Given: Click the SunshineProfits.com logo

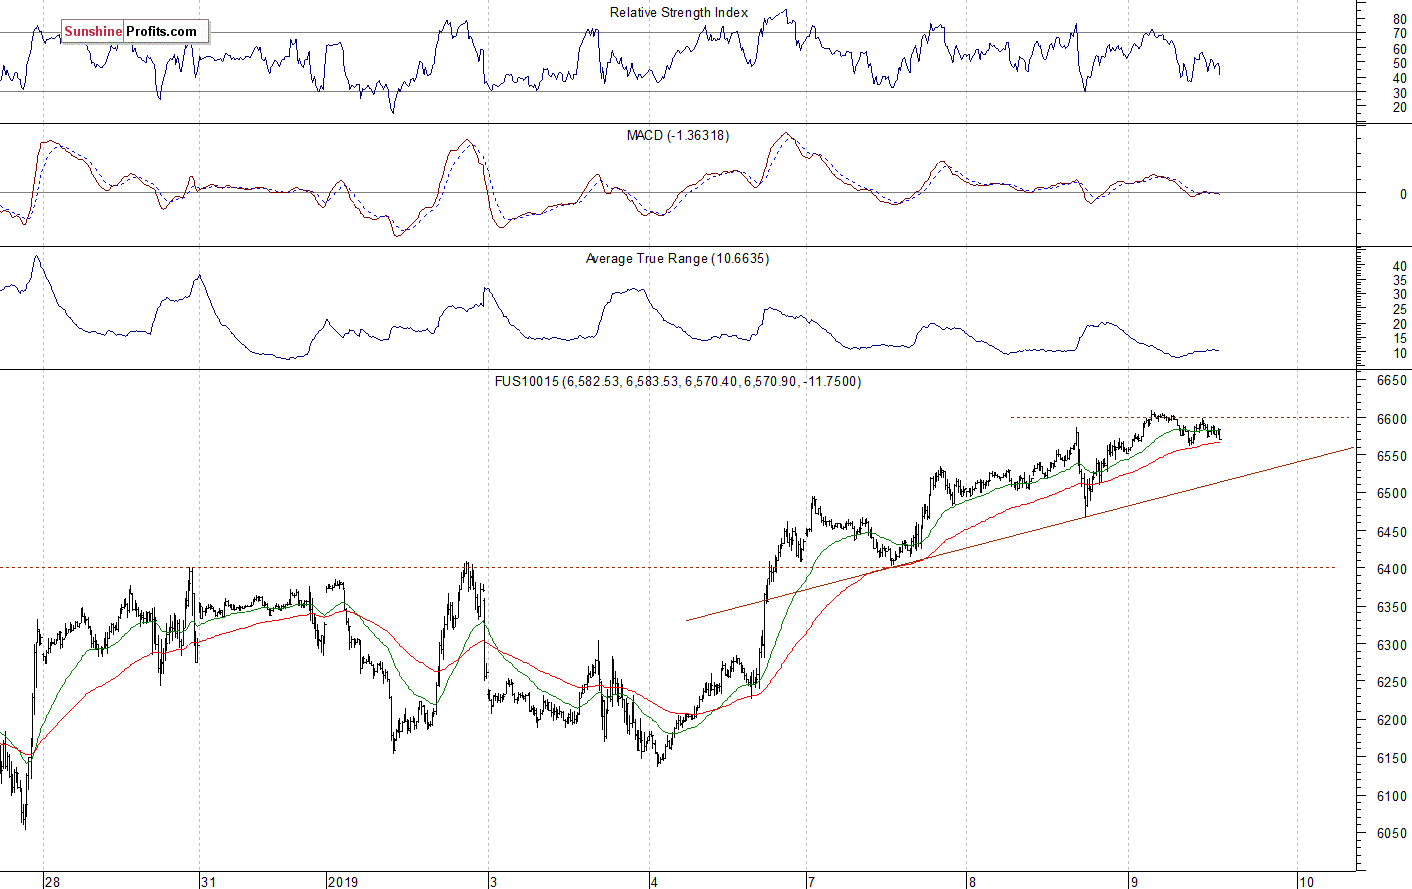Looking at the screenshot, I should [134, 31].
